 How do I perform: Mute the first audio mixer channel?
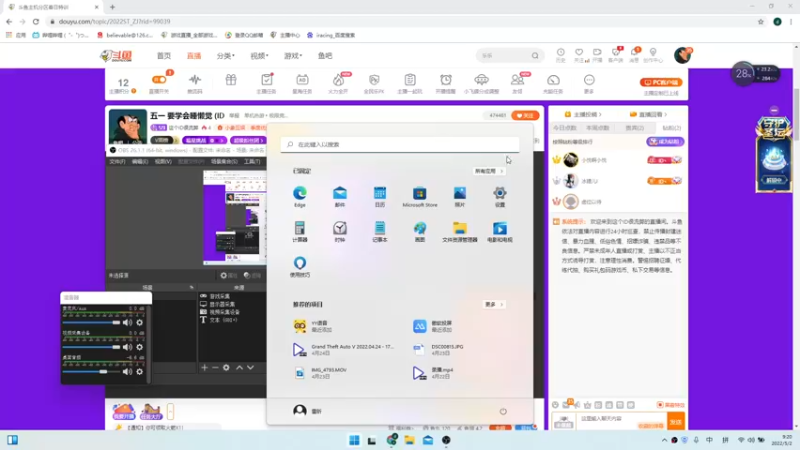[x=128, y=322]
